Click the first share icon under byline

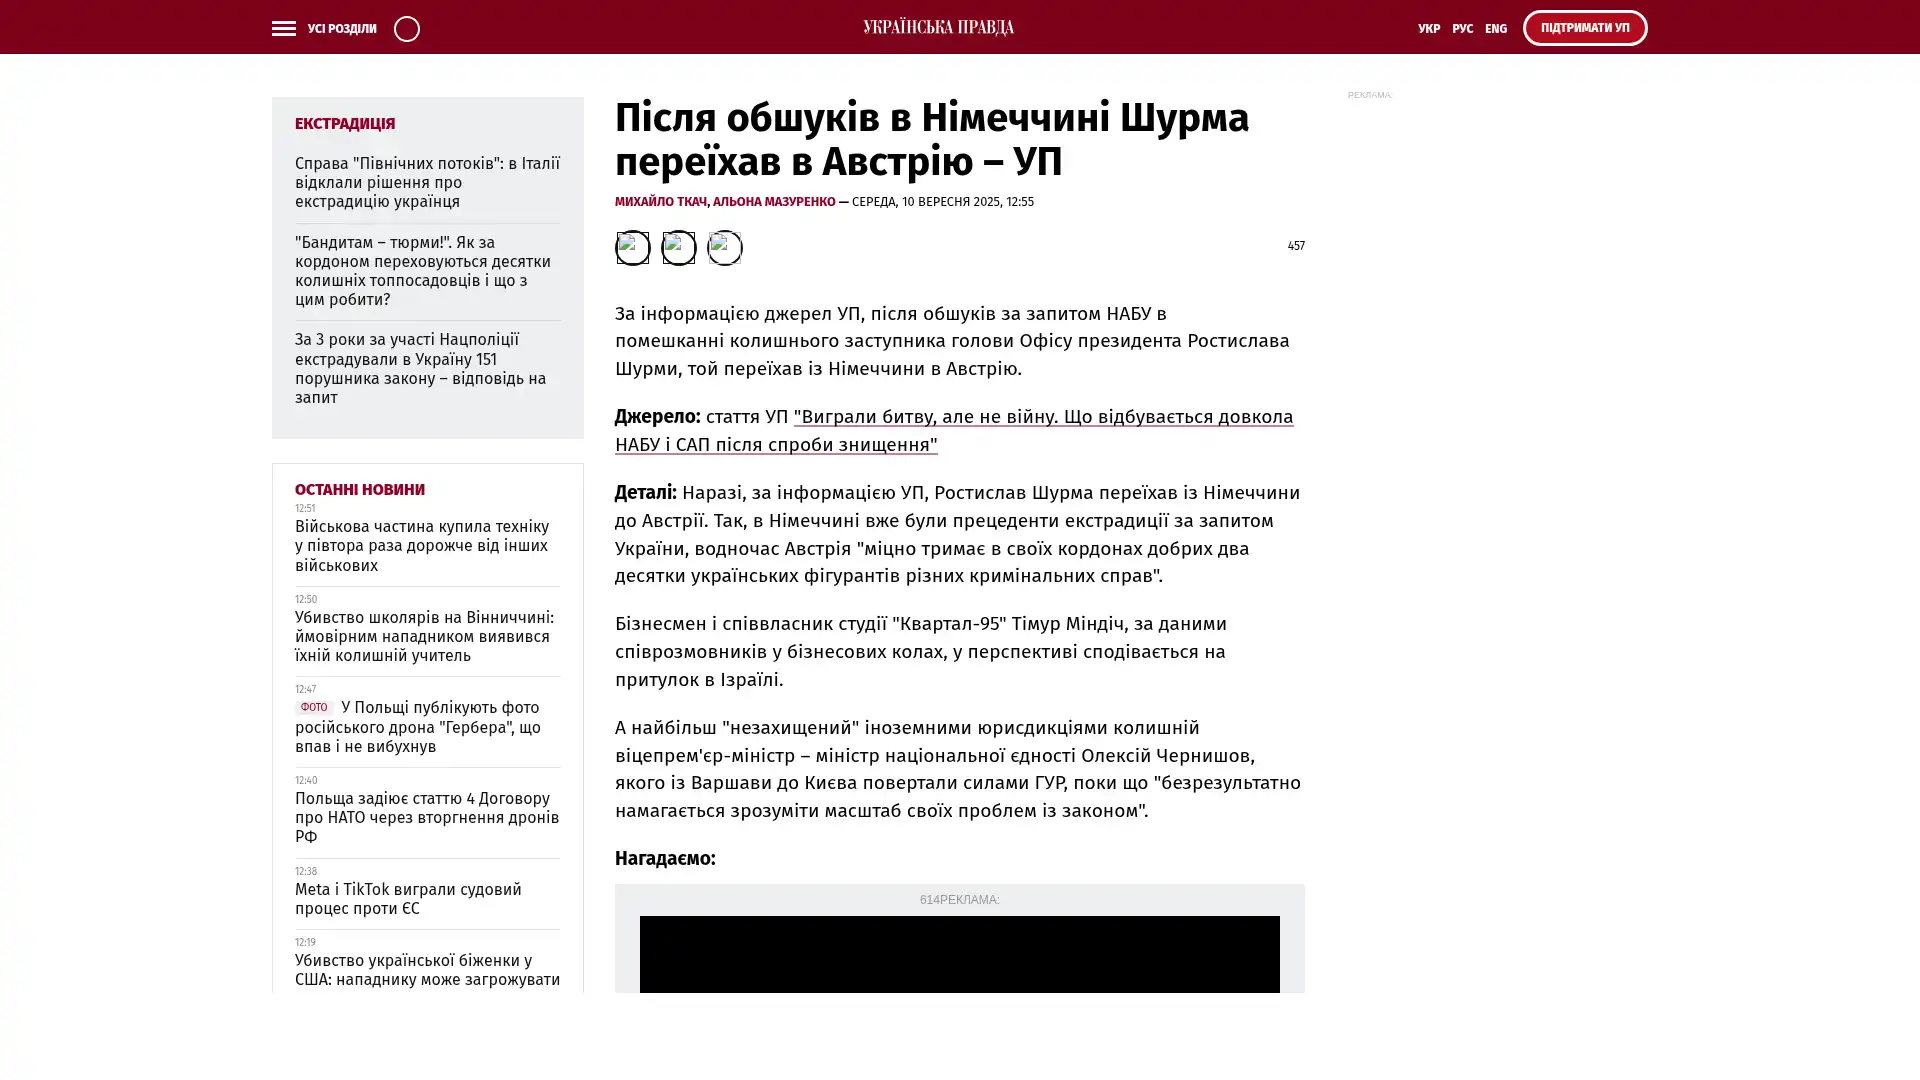(632, 247)
